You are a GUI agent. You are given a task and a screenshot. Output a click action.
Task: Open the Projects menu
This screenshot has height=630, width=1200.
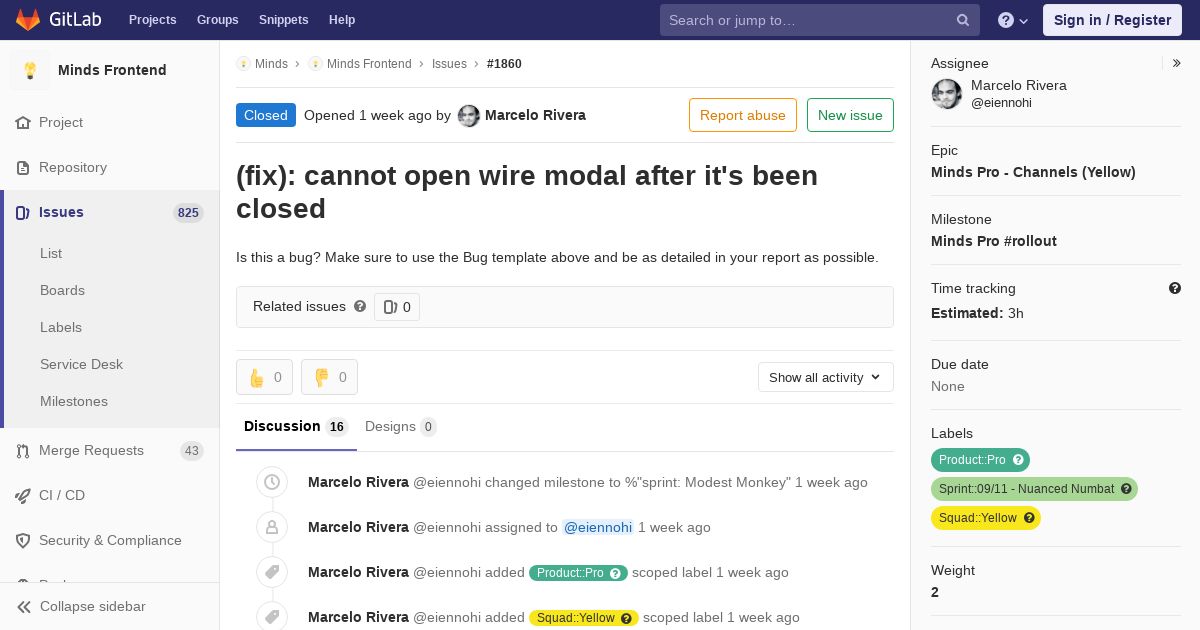[152, 20]
